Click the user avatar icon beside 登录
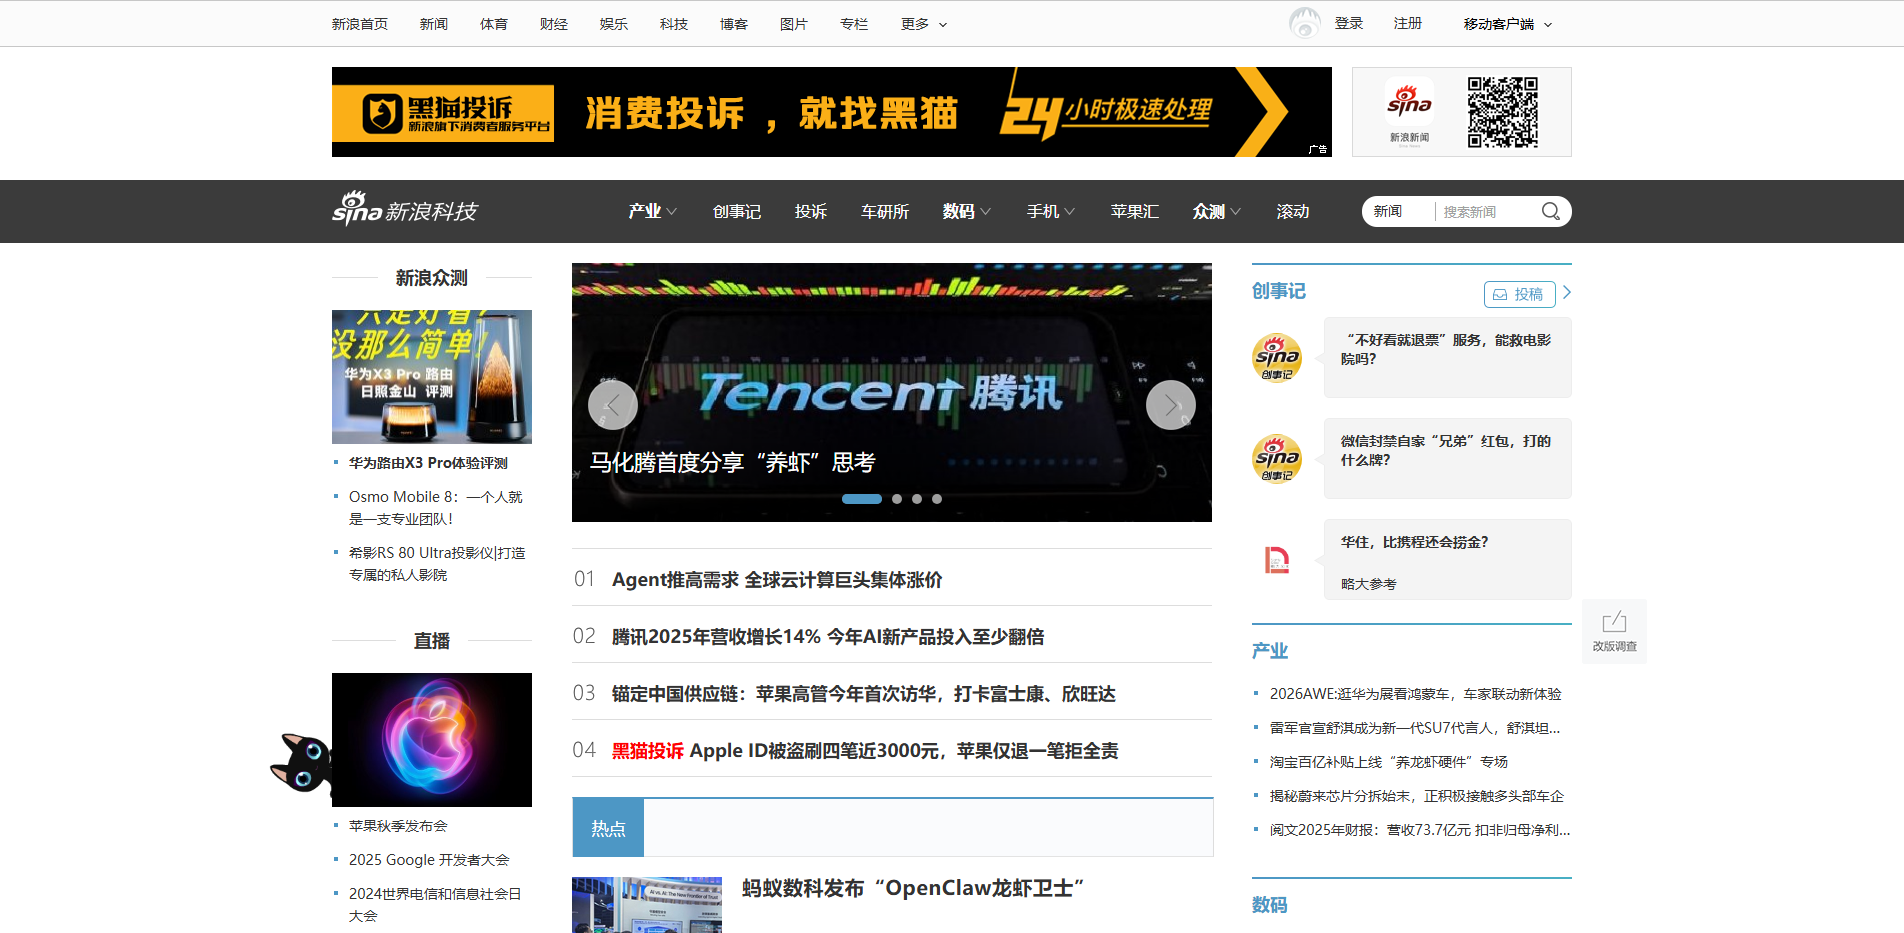 [1305, 23]
